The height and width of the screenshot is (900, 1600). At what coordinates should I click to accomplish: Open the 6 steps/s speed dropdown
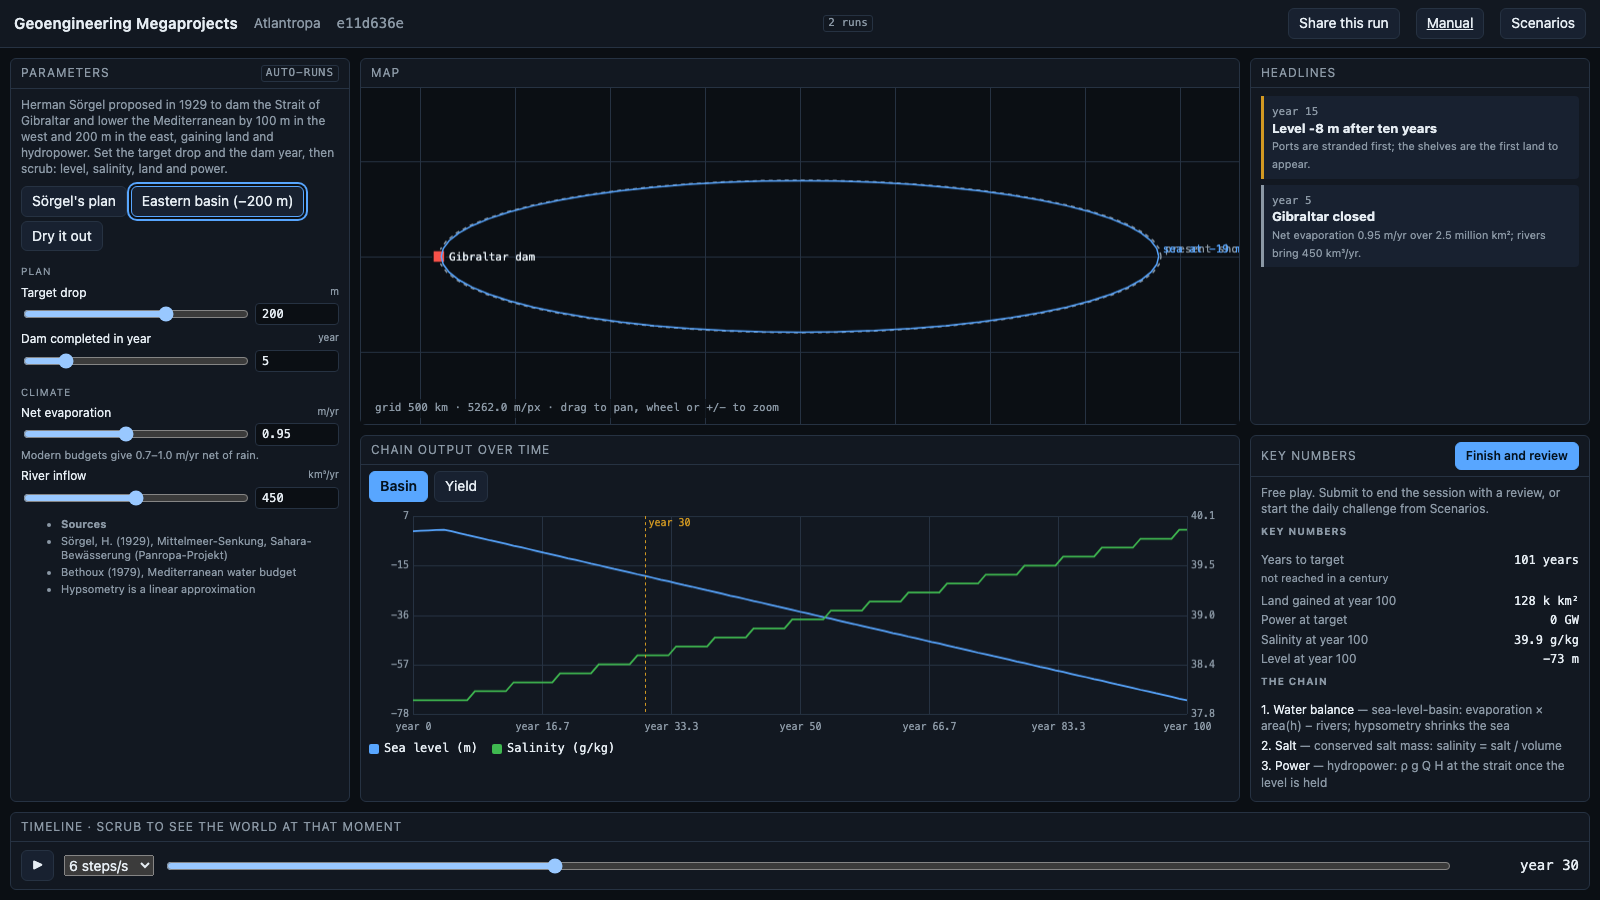109,866
